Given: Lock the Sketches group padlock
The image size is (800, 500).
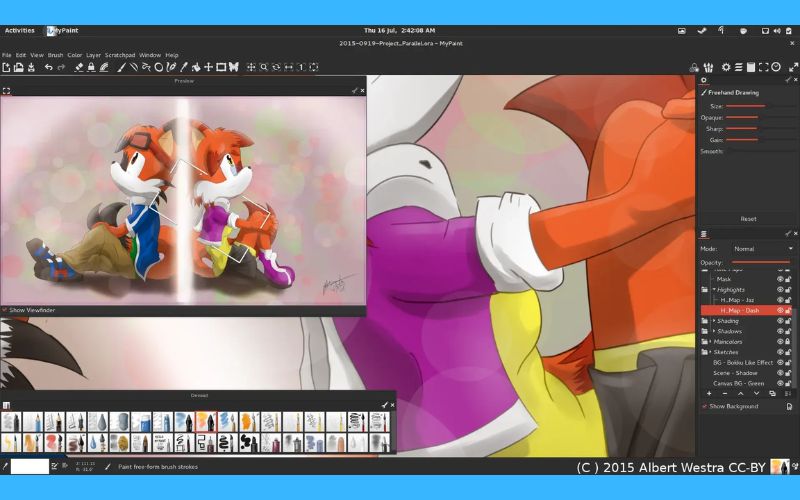Looking at the screenshot, I should coord(788,352).
